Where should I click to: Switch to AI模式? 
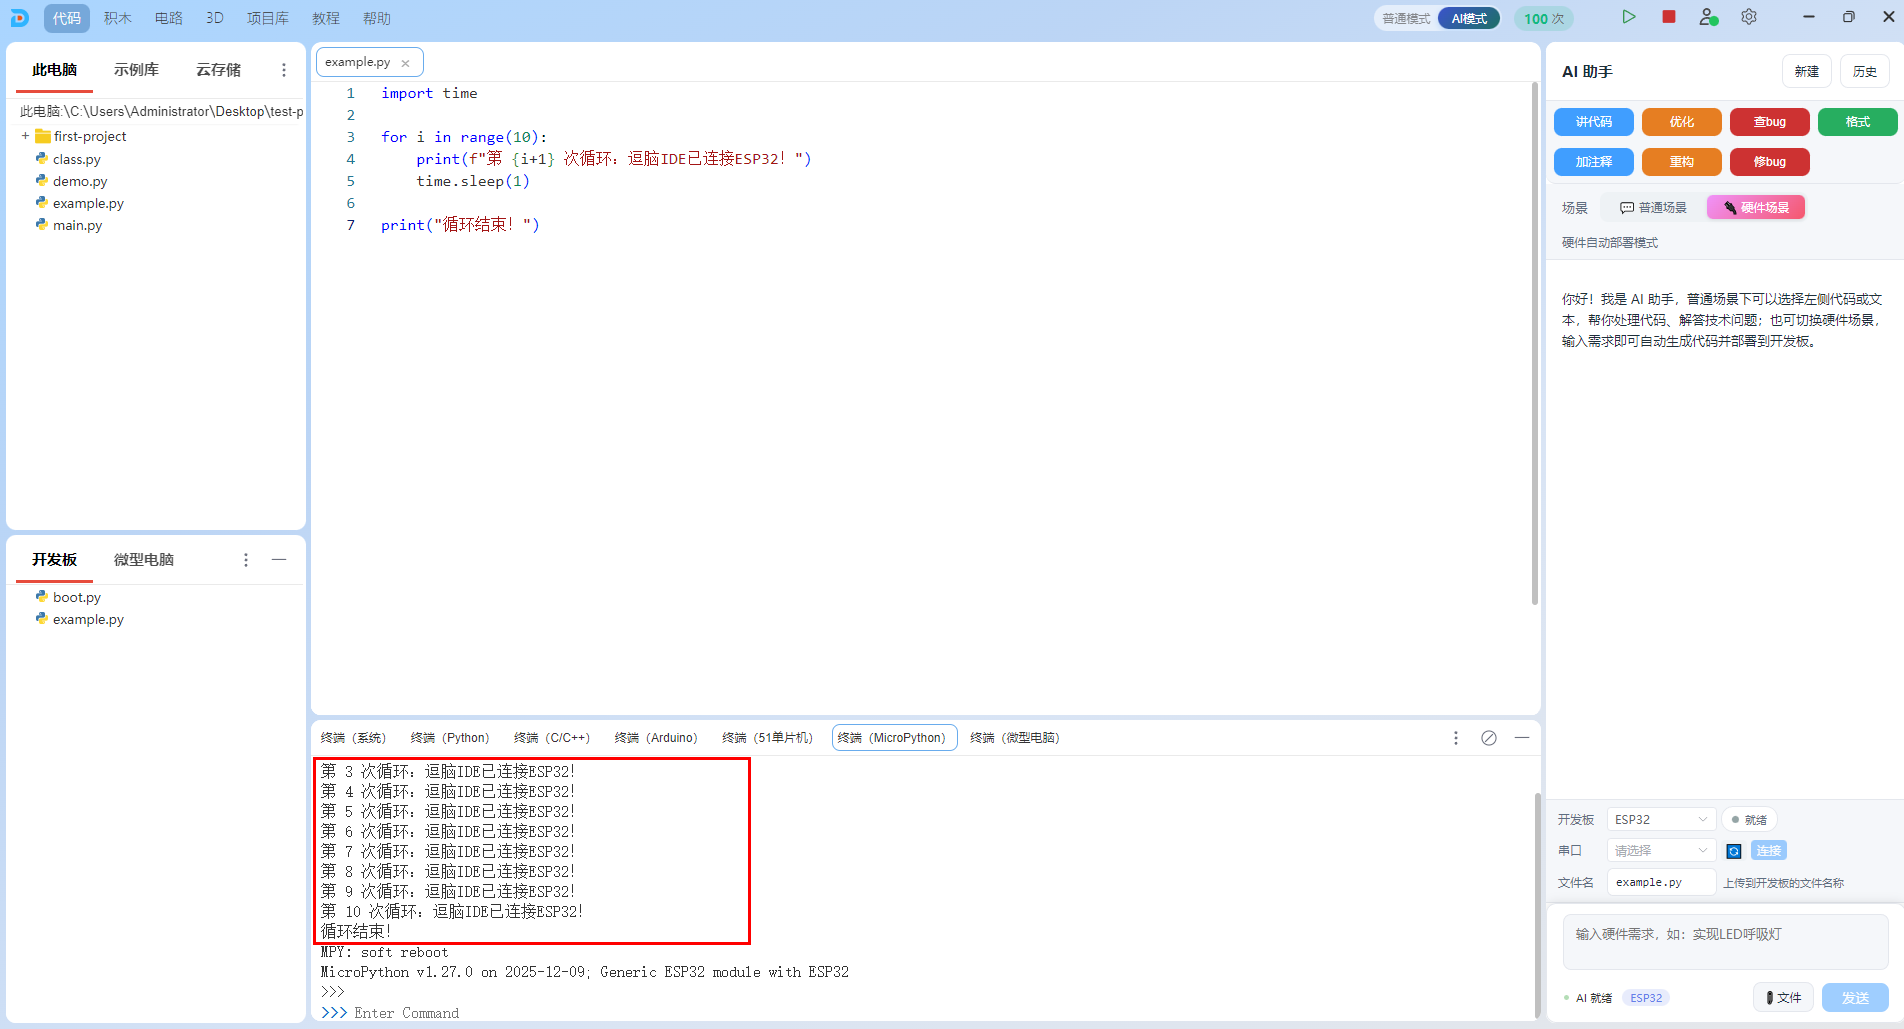pyautogui.click(x=1469, y=19)
